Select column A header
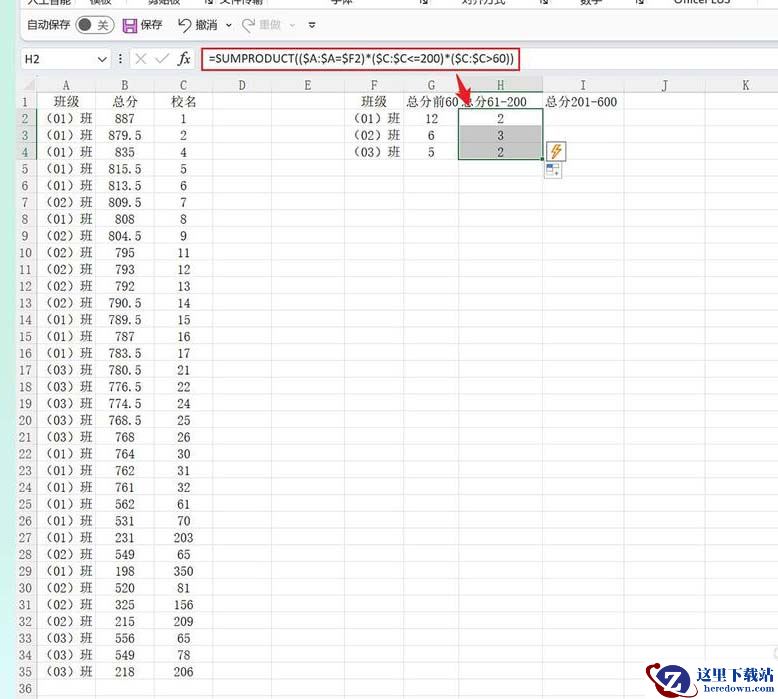Viewport: 778px width, 699px height. 66,85
